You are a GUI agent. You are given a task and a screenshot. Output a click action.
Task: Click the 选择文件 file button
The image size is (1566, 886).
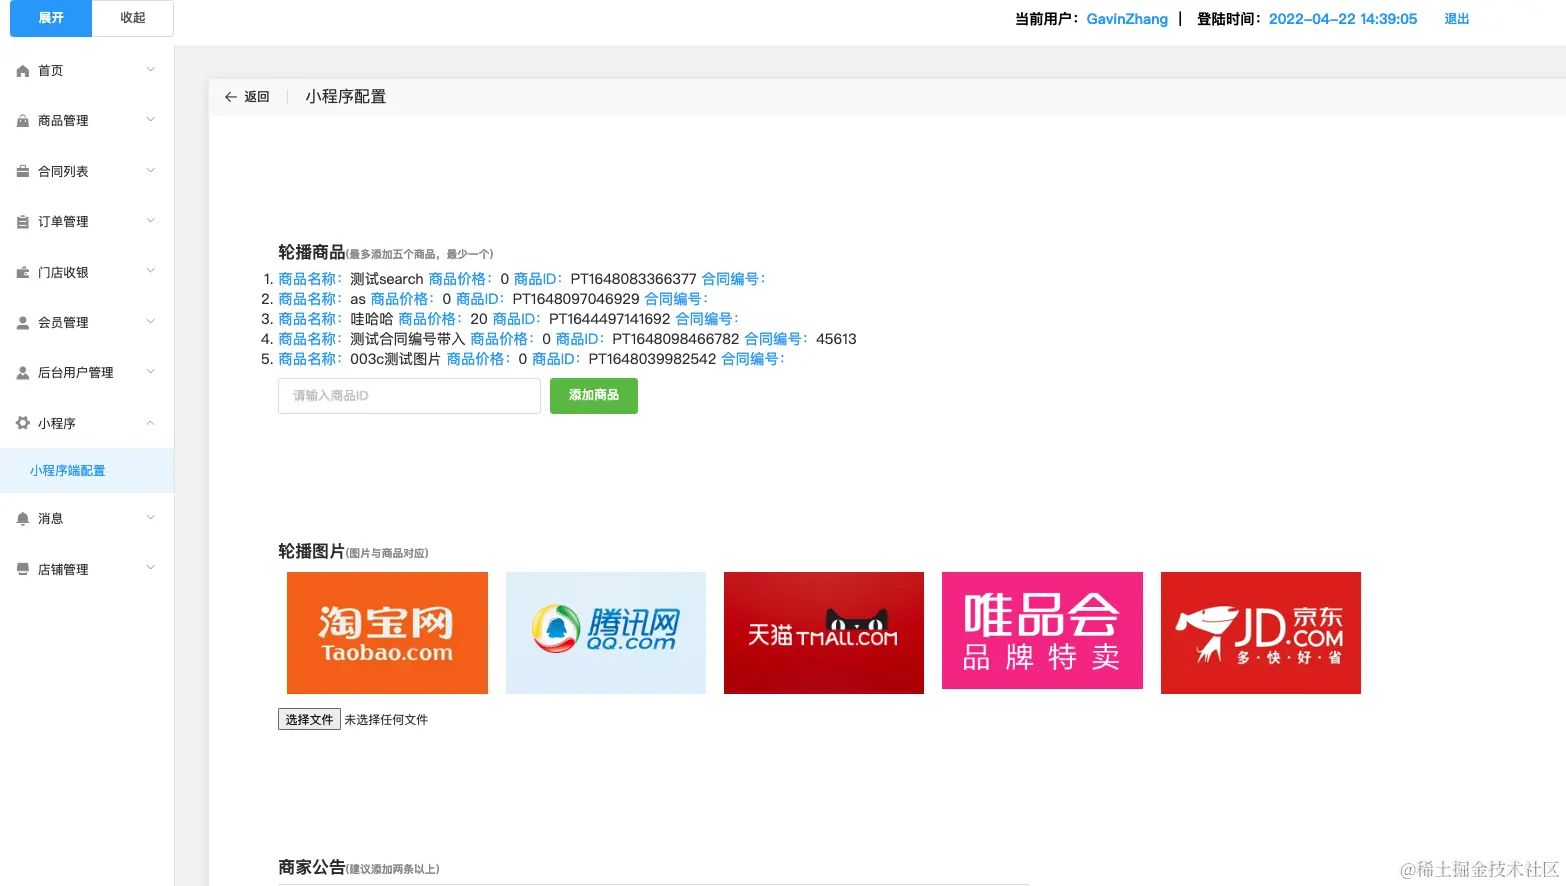click(x=309, y=719)
